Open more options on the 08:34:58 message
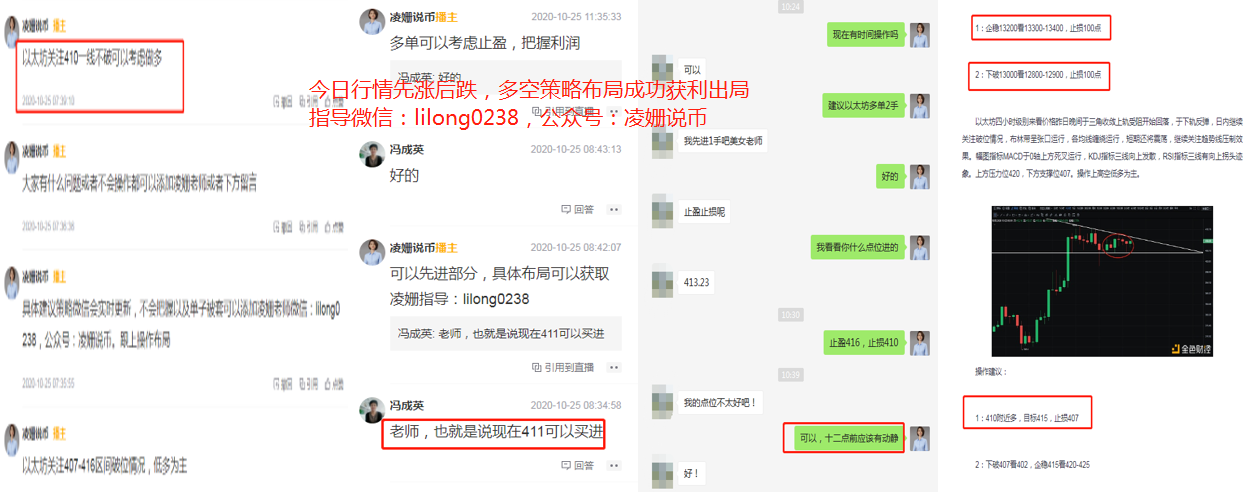 click(614, 466)
